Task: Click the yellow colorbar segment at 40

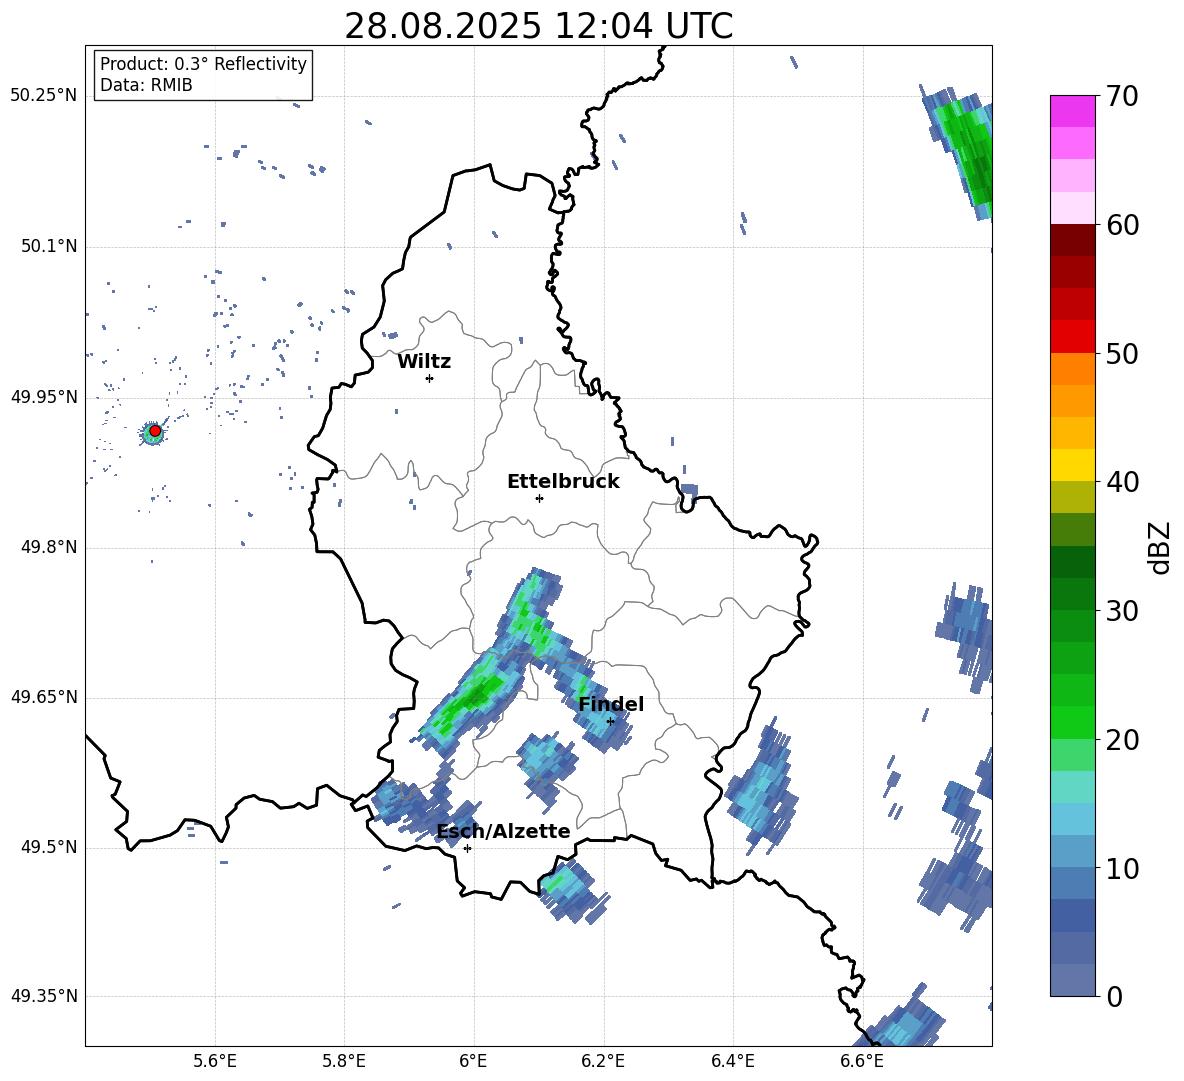Action: tap(1072, 465)
